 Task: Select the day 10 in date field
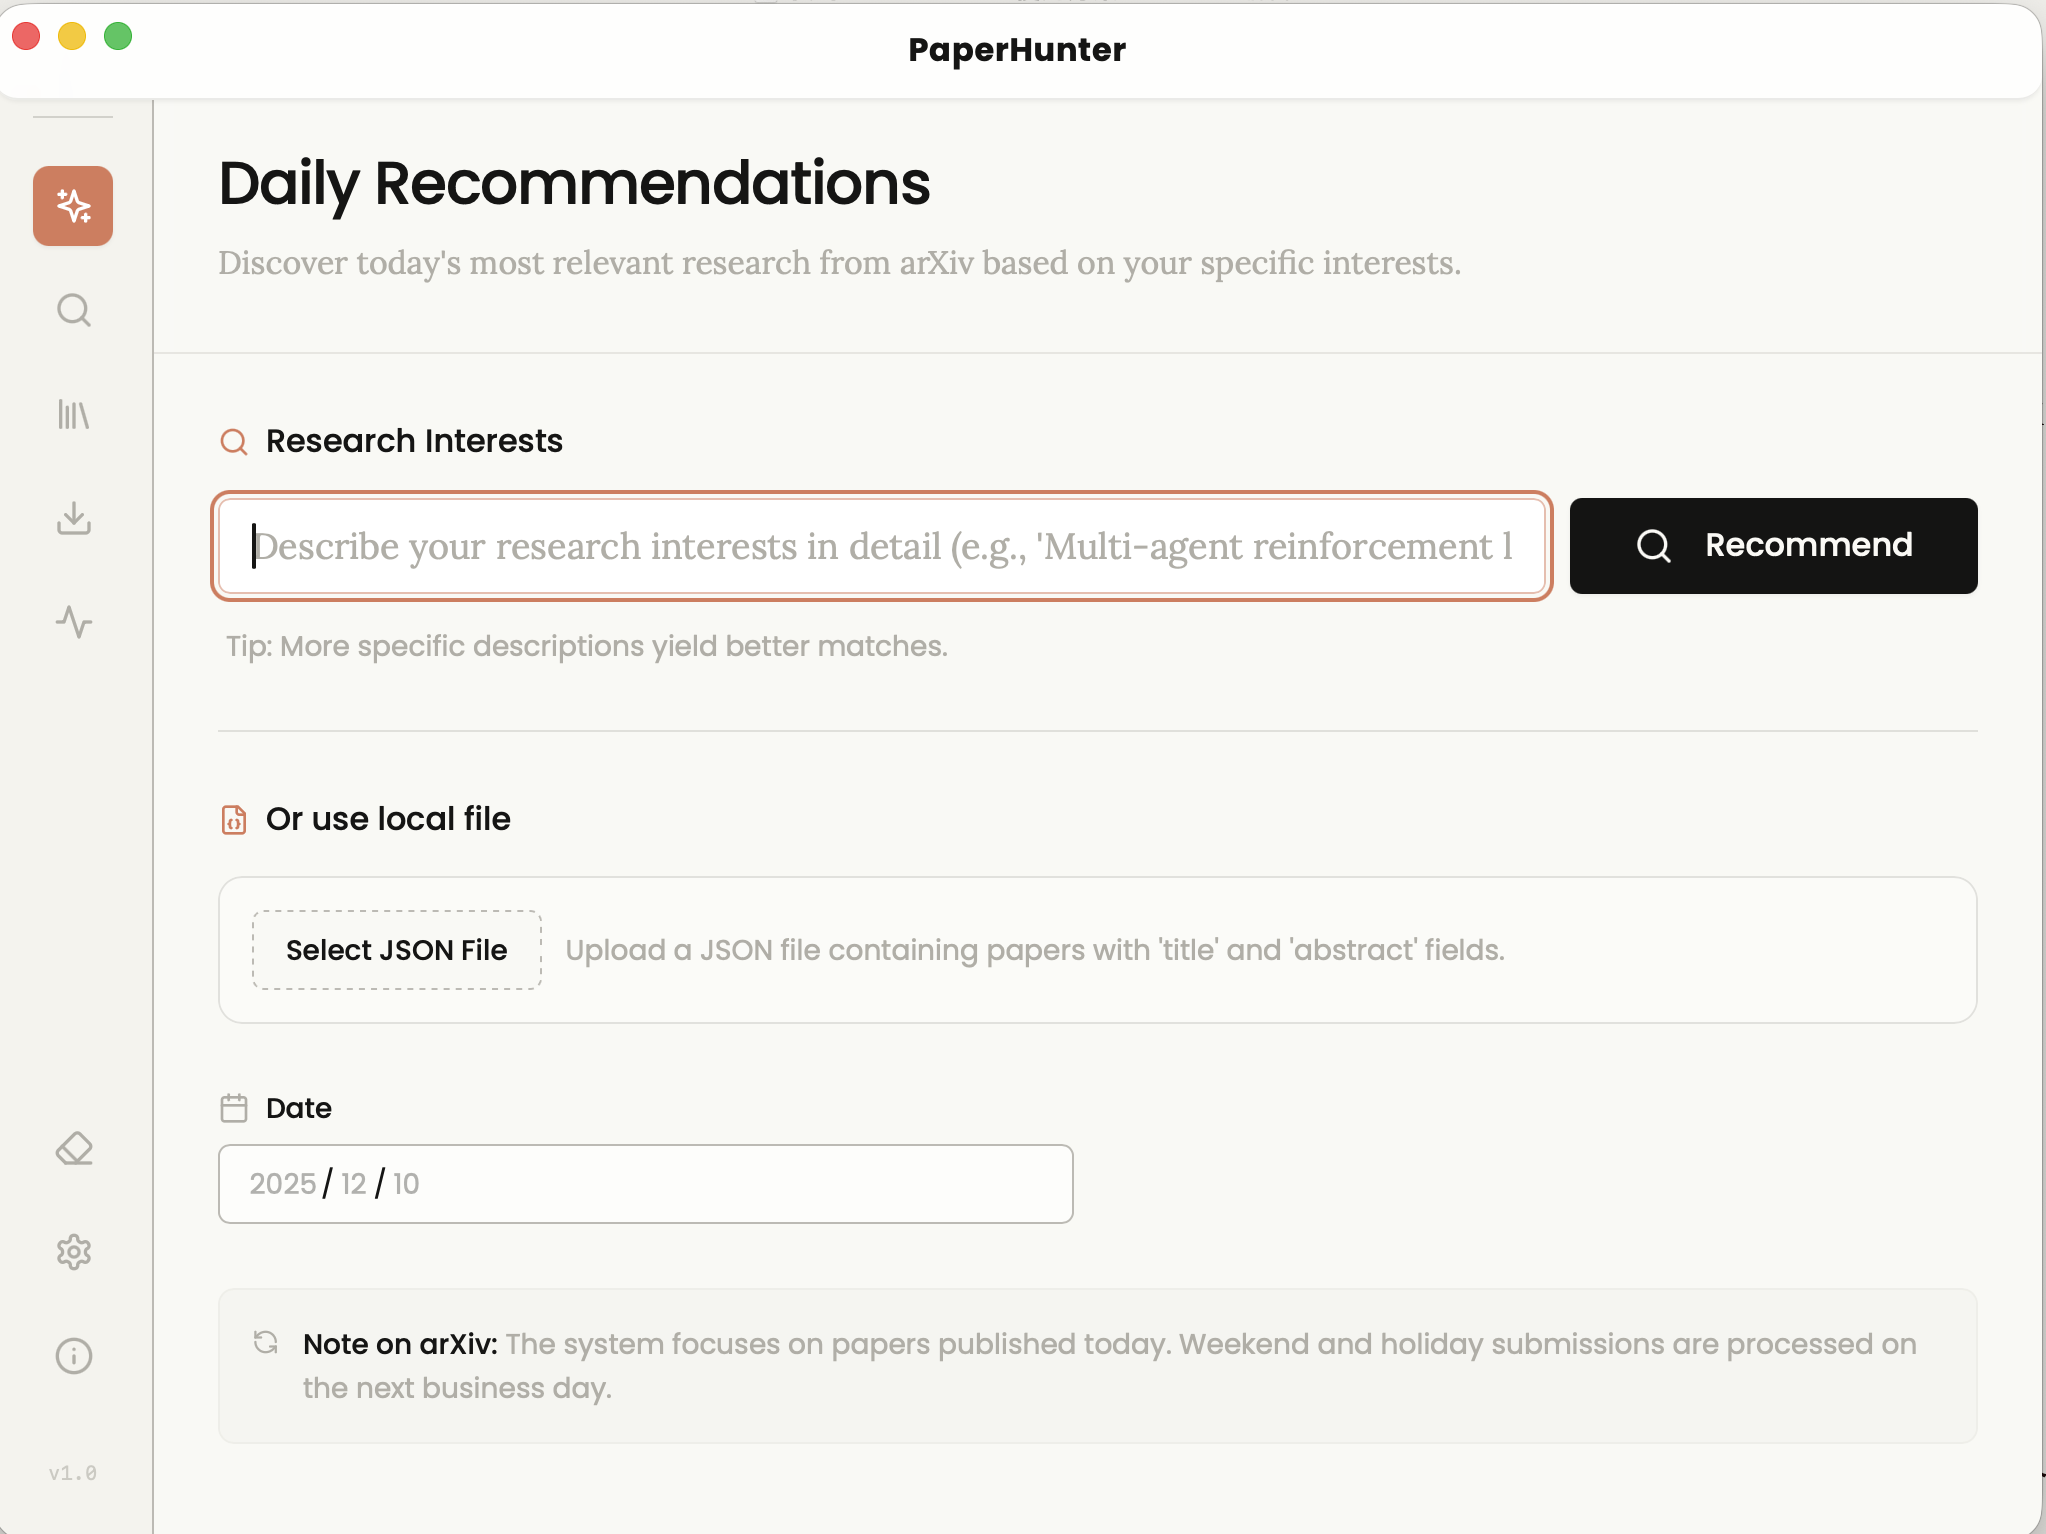406,1184
